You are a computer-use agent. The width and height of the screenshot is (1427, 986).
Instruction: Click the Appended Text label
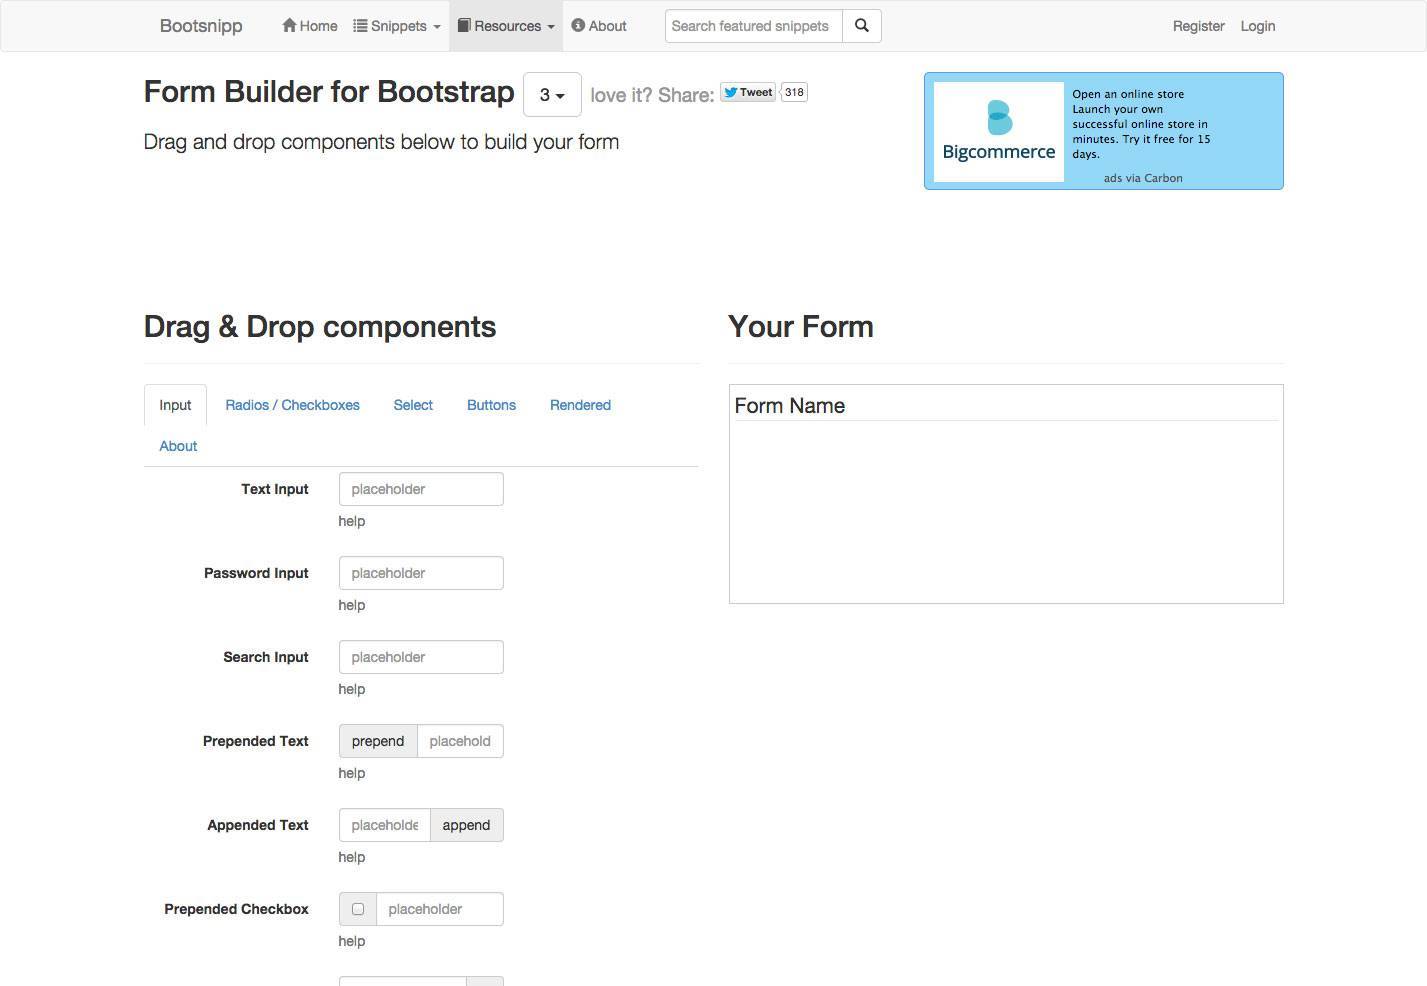point(258,825)
